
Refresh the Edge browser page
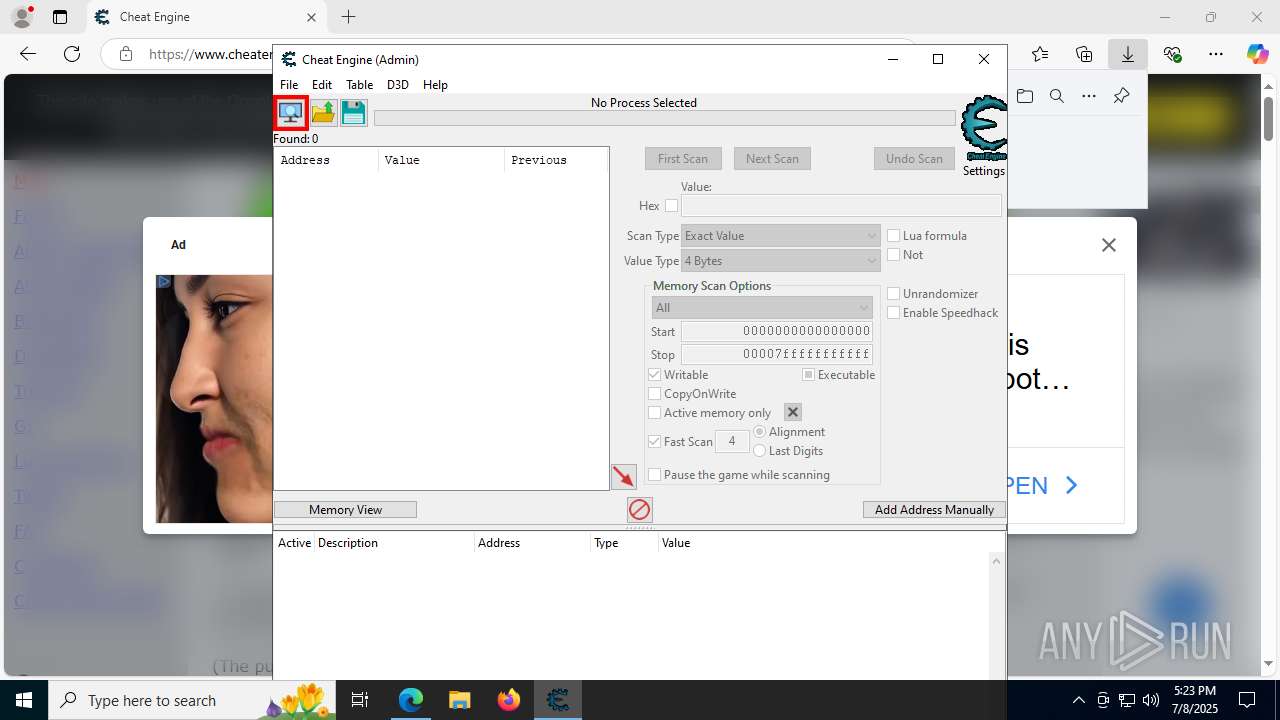click(x=72, y=54)
